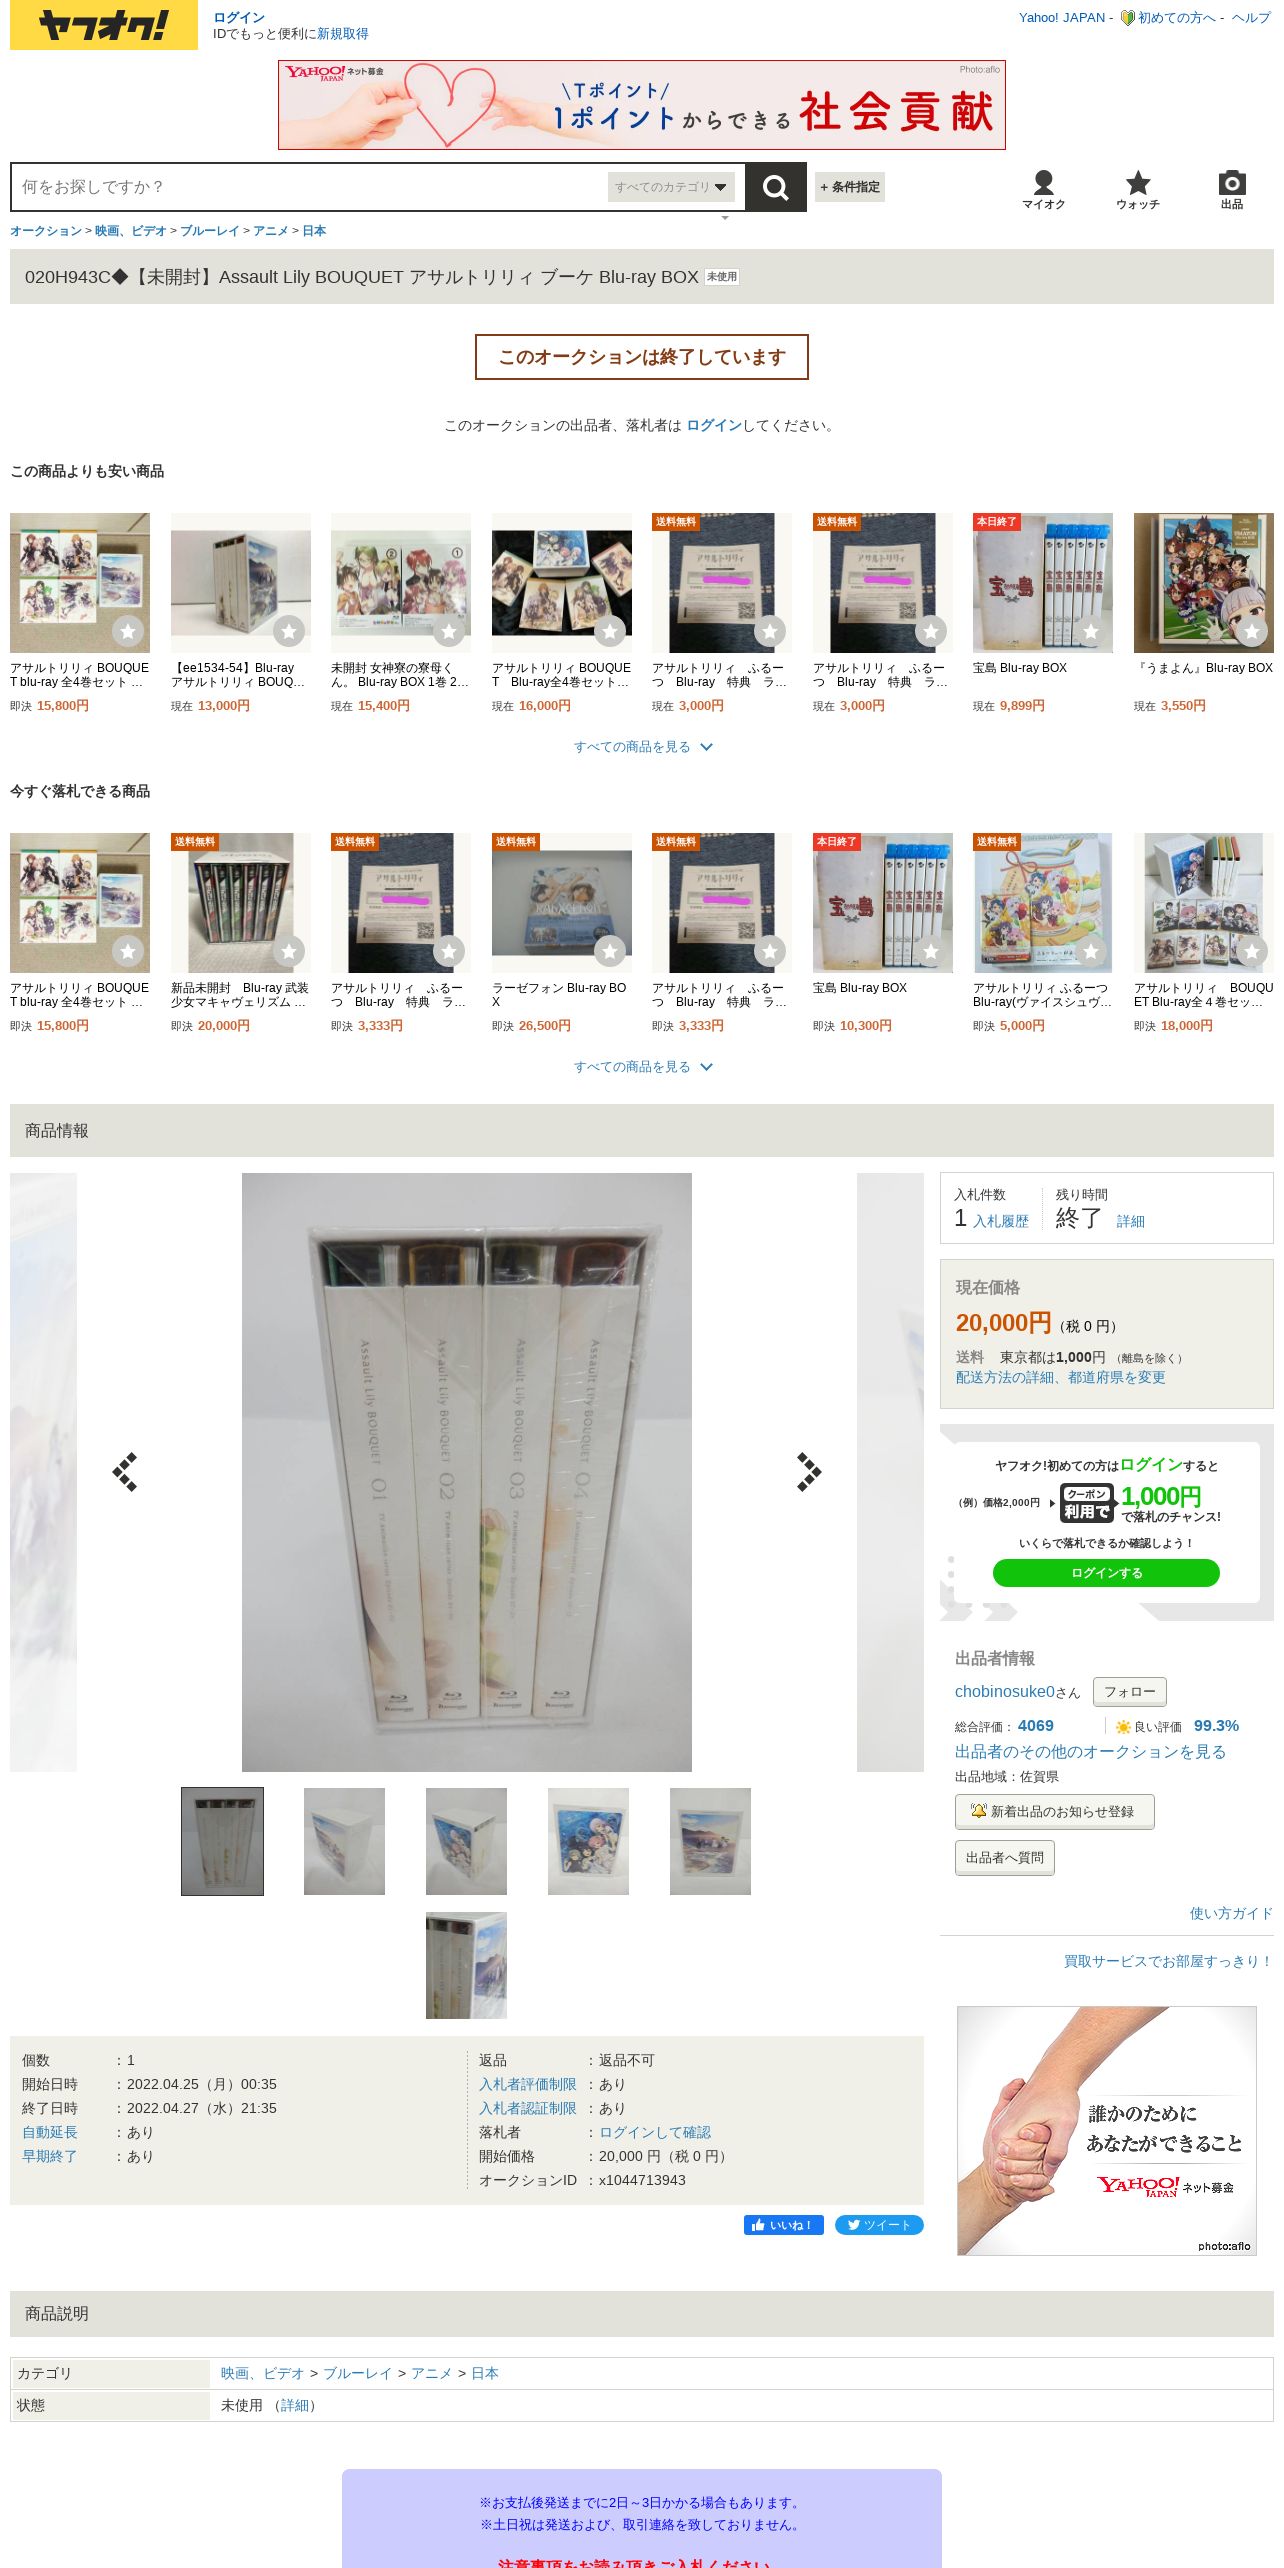Viewport: 1284px width, 2568px height.
Task: Toggle watch star on 宝島 Blu-ray BOX 9,899円
Action: 1091,631
